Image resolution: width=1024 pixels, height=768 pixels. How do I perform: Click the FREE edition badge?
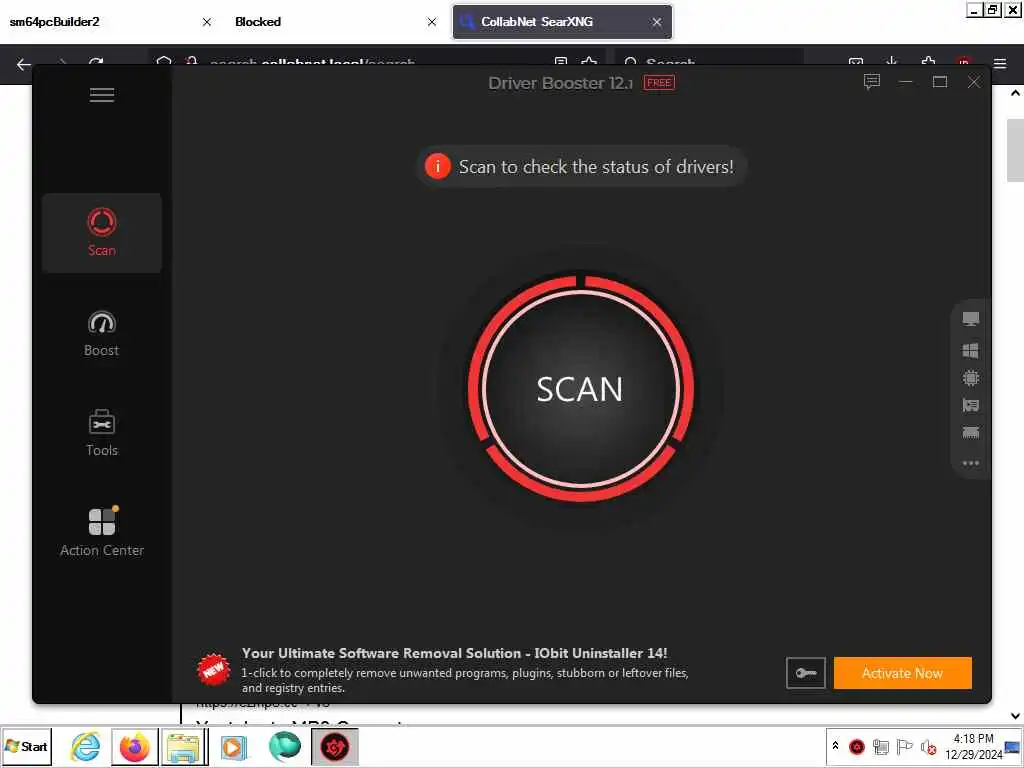coord(659,83)
